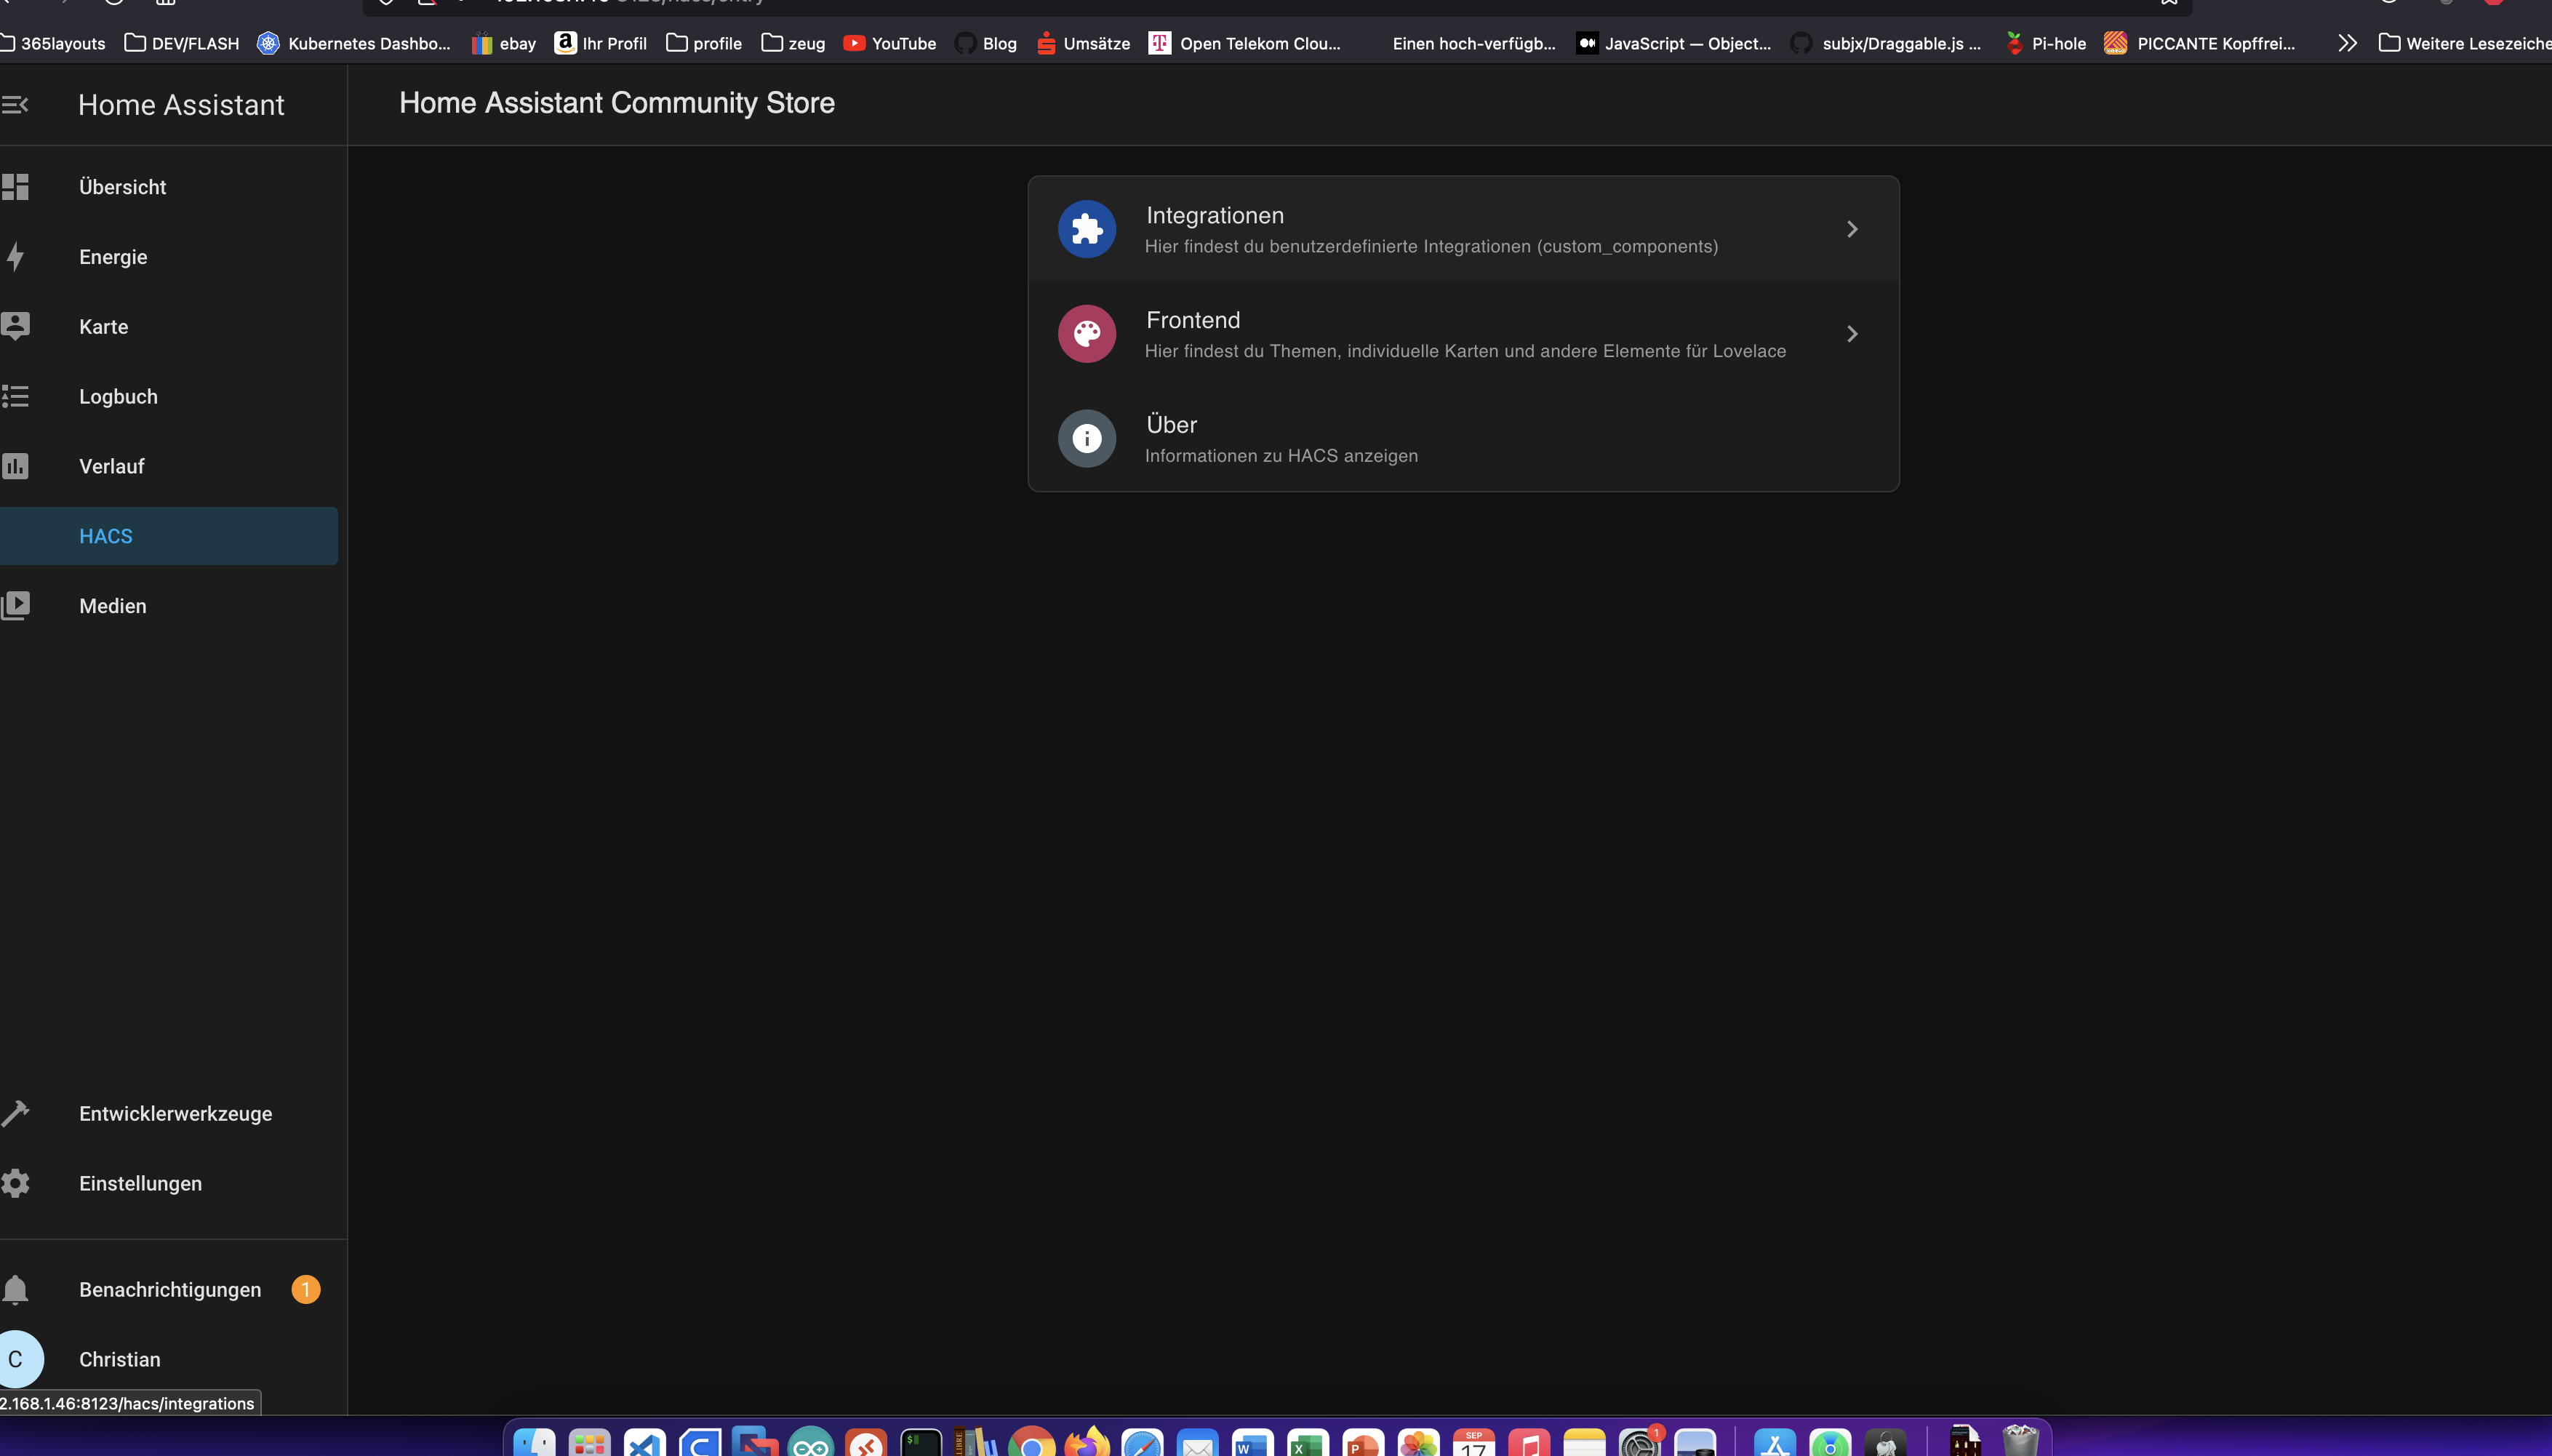Open the Medien player icon
Viewport: 2552px width, 1456px height.
click(x=15, y=606)
